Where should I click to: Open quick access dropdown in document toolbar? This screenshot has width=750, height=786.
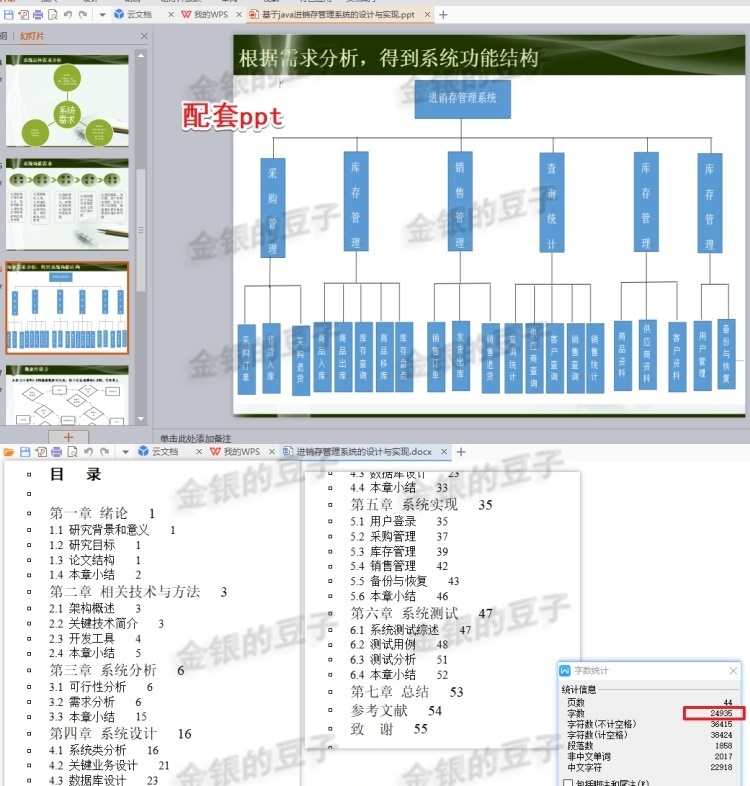coord(125,452)
